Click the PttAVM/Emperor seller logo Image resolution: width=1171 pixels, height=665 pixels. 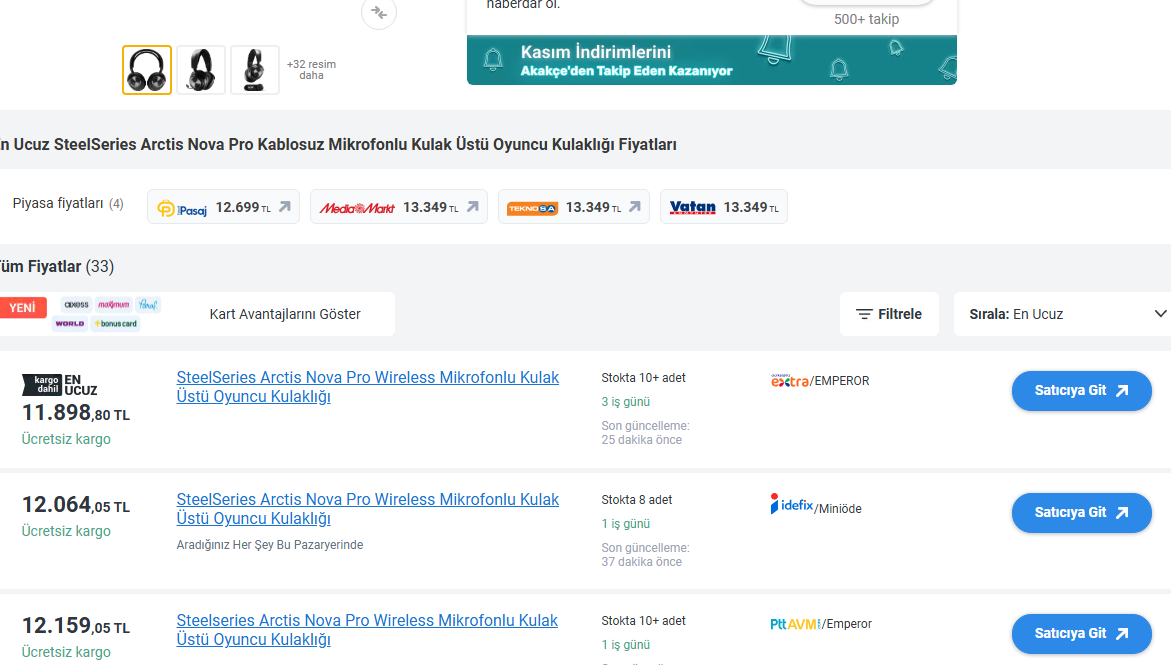(x=821, y=624)
